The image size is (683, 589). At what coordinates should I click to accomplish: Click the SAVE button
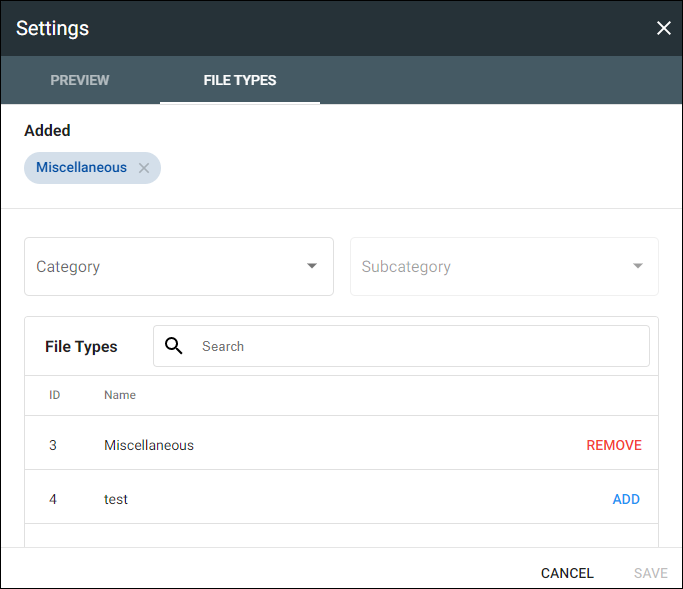651,573
